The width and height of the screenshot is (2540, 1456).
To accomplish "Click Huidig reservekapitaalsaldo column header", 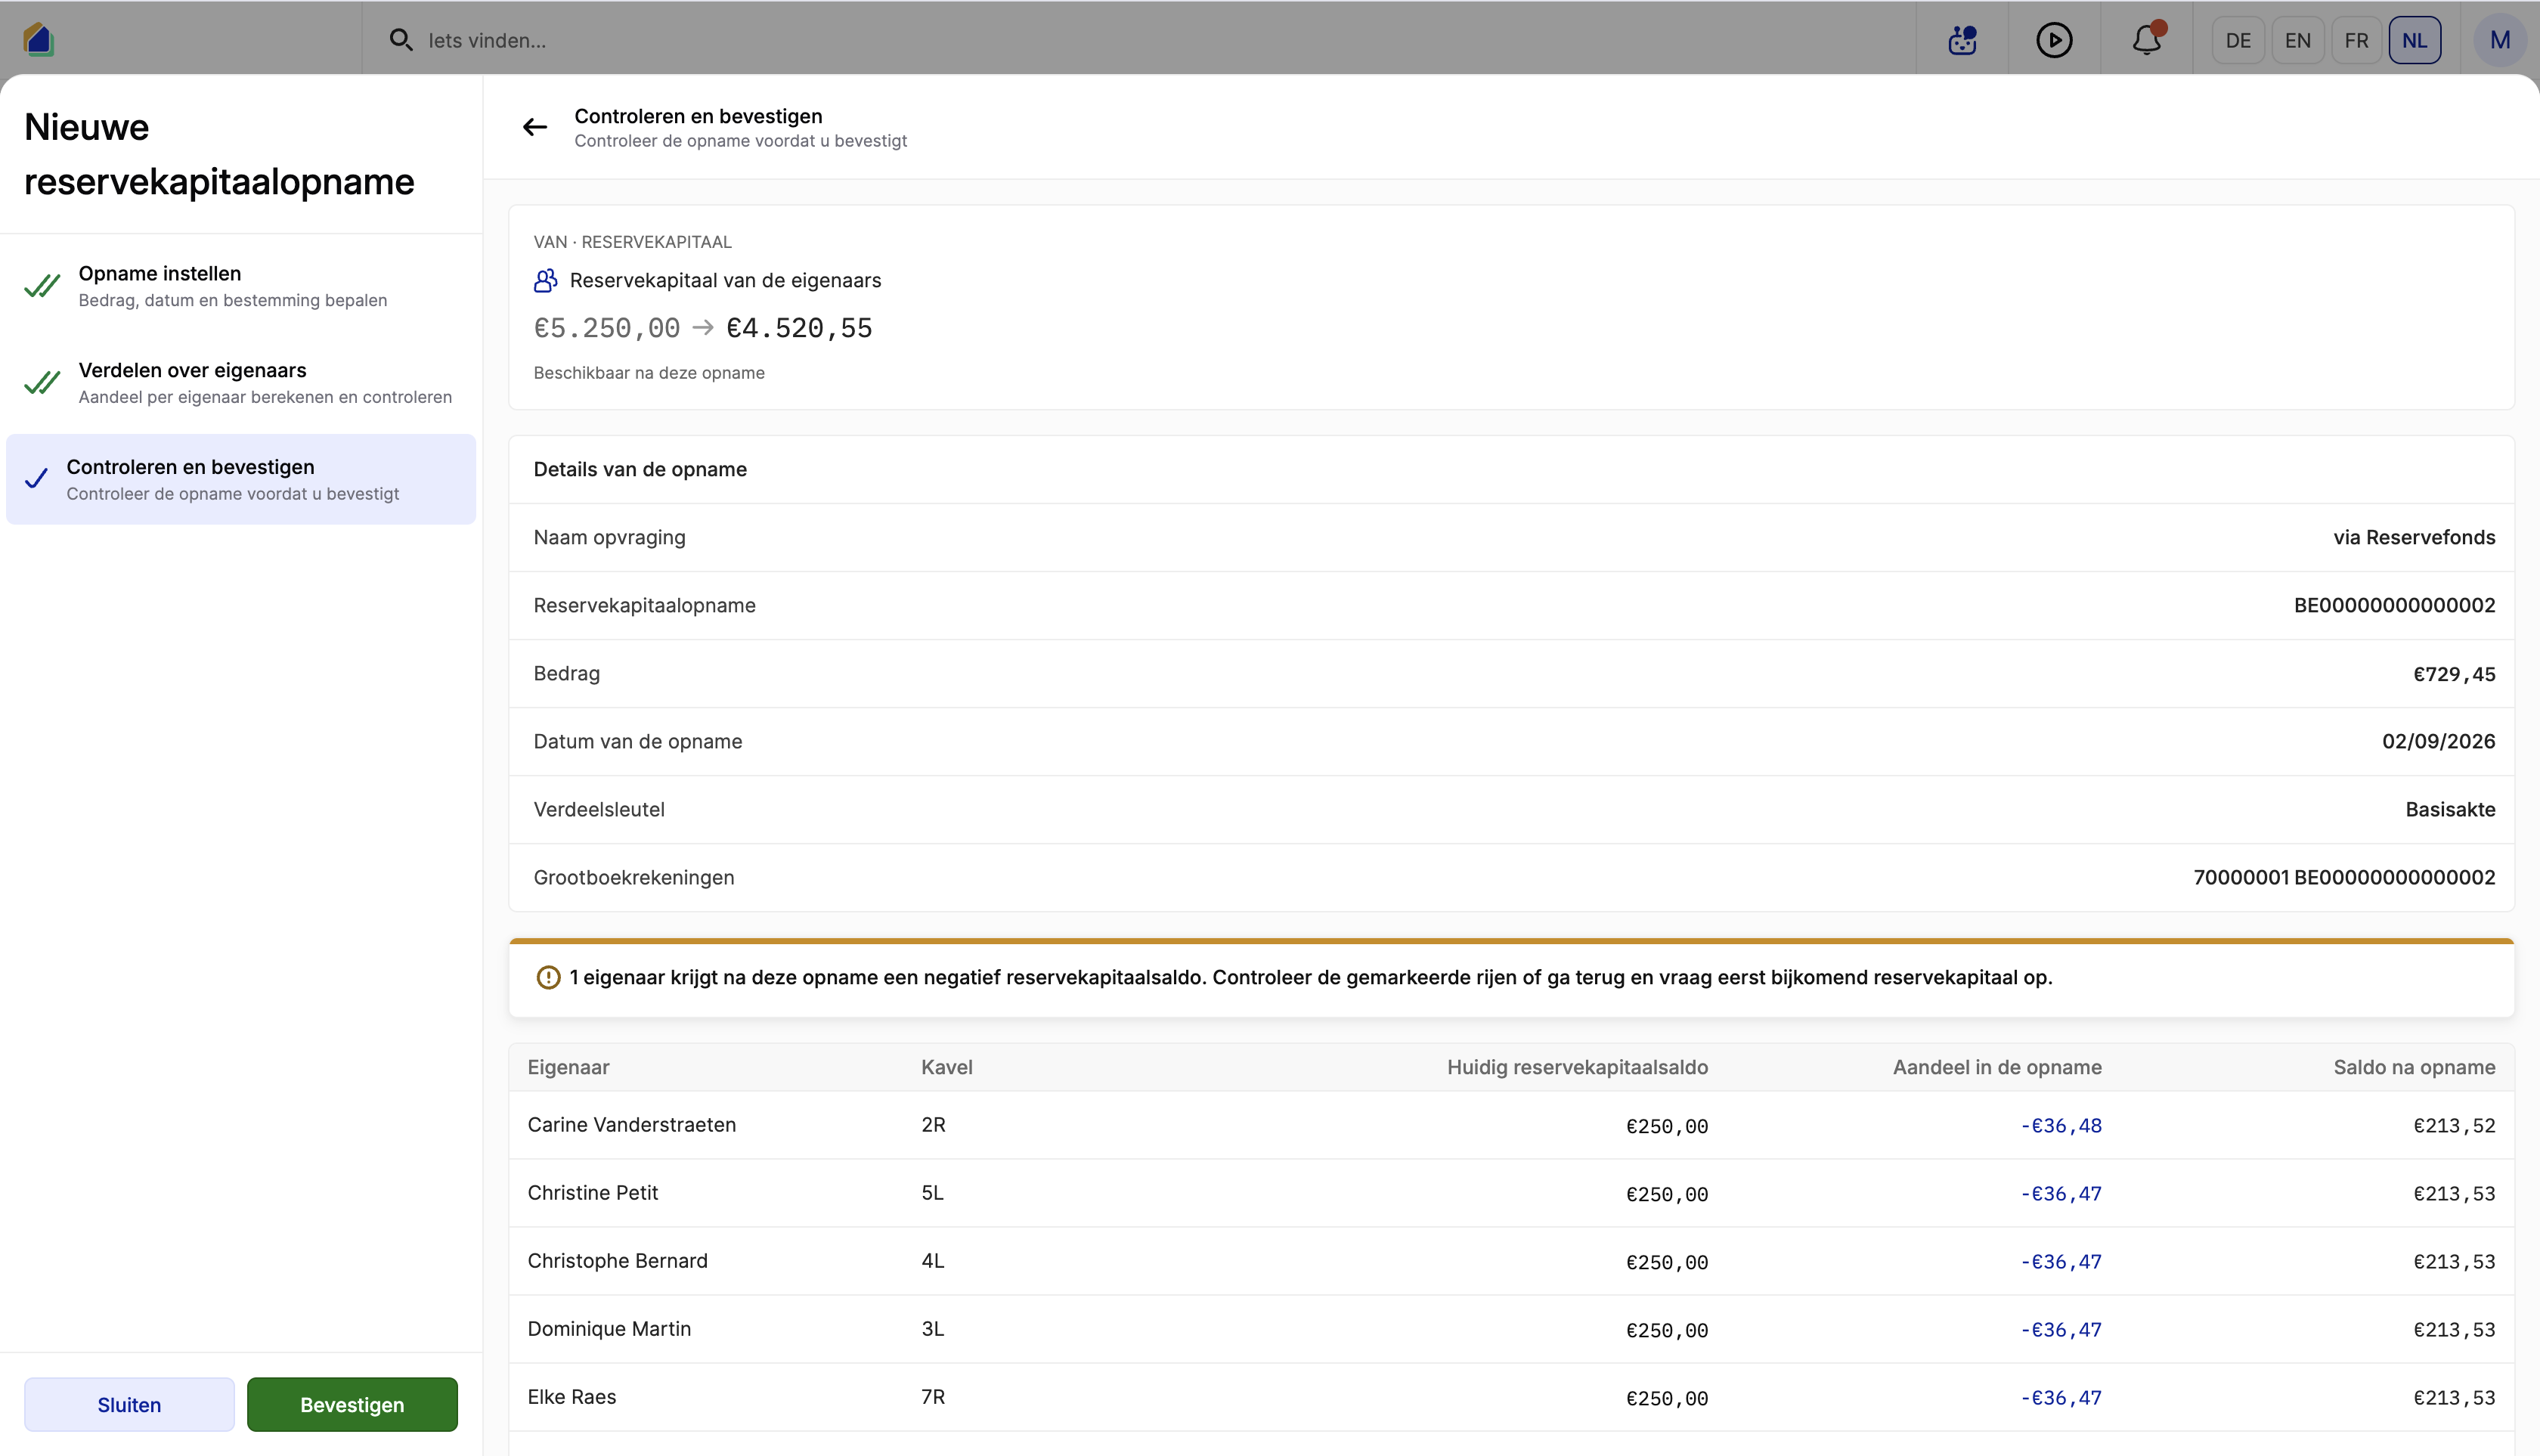I will coord(1577,1067).
